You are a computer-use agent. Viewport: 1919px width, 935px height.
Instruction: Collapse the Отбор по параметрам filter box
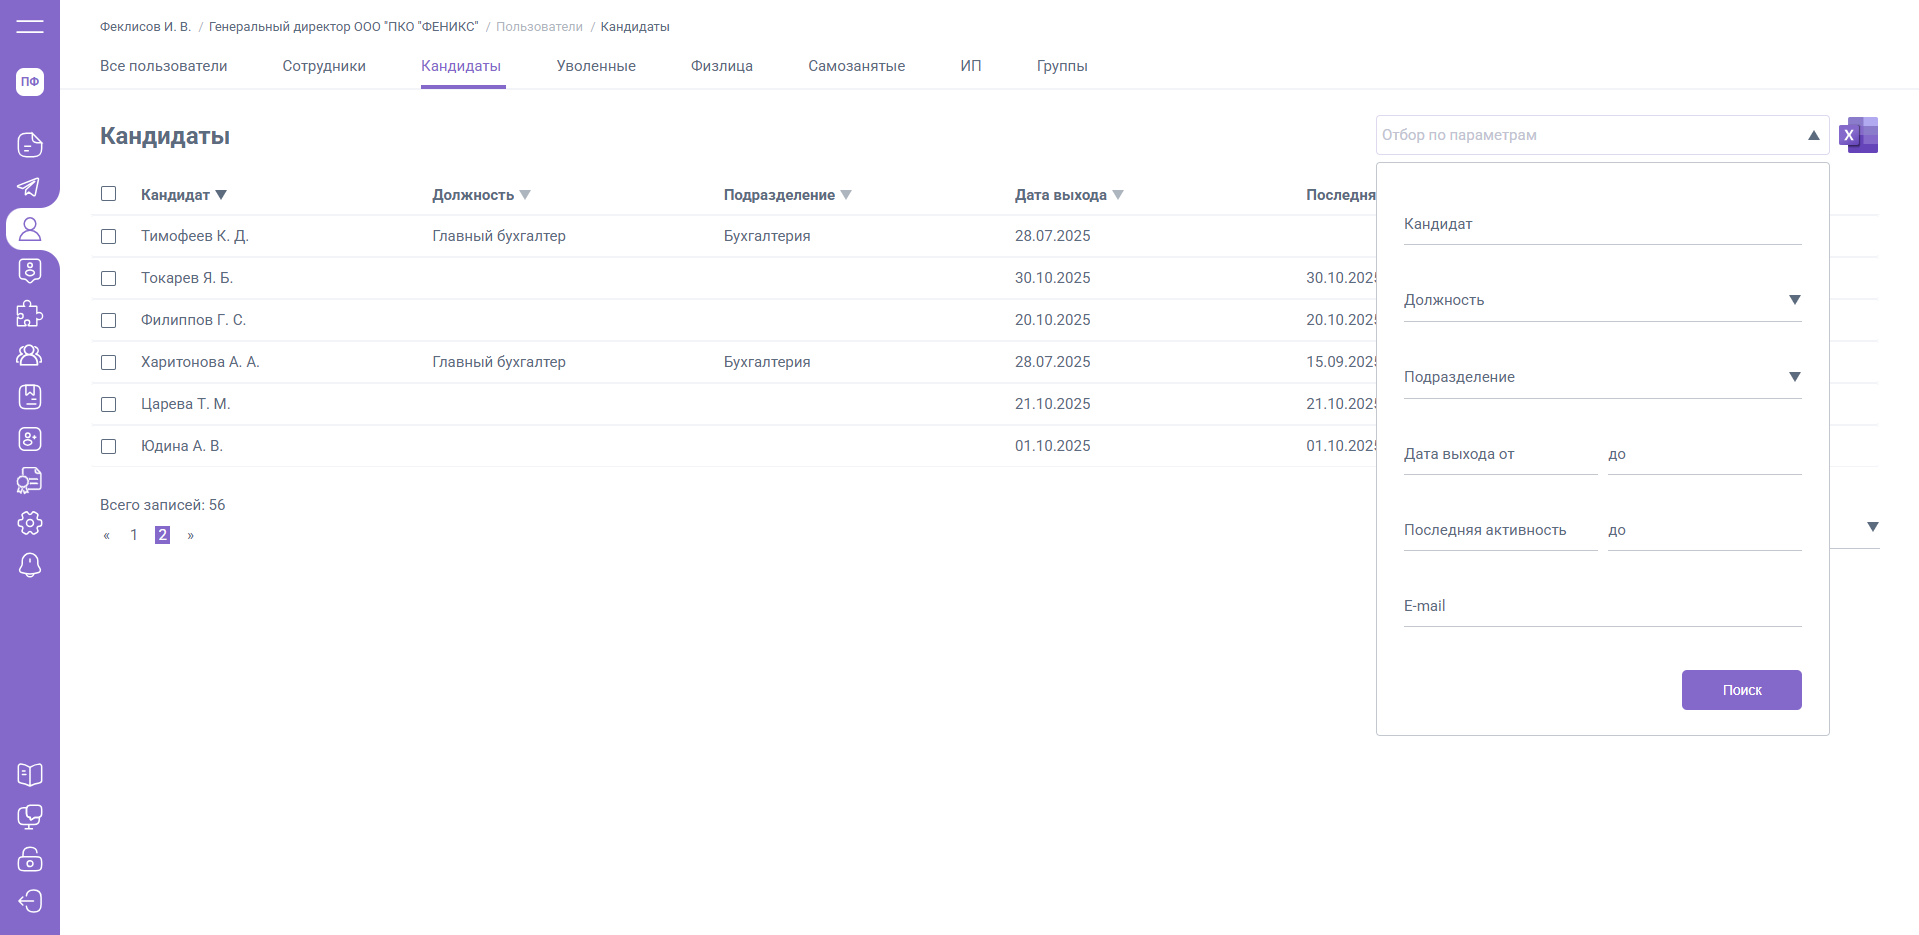(1812, 135)
